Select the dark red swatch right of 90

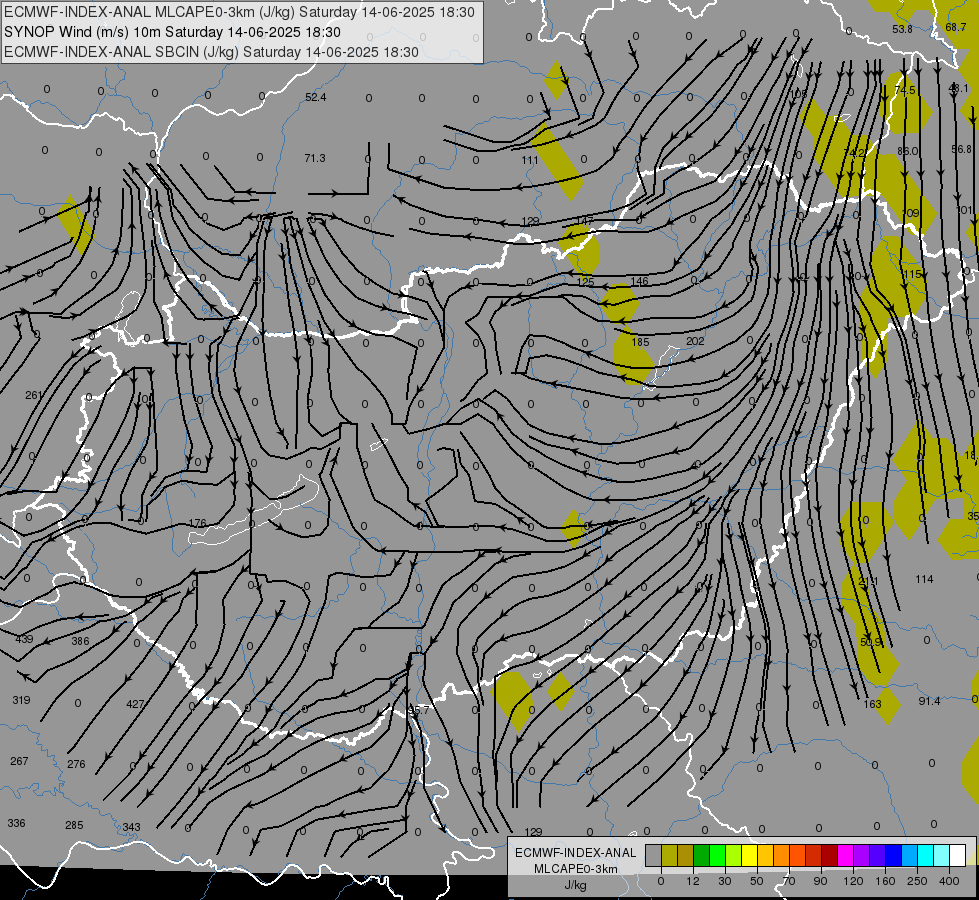[830, 856]
